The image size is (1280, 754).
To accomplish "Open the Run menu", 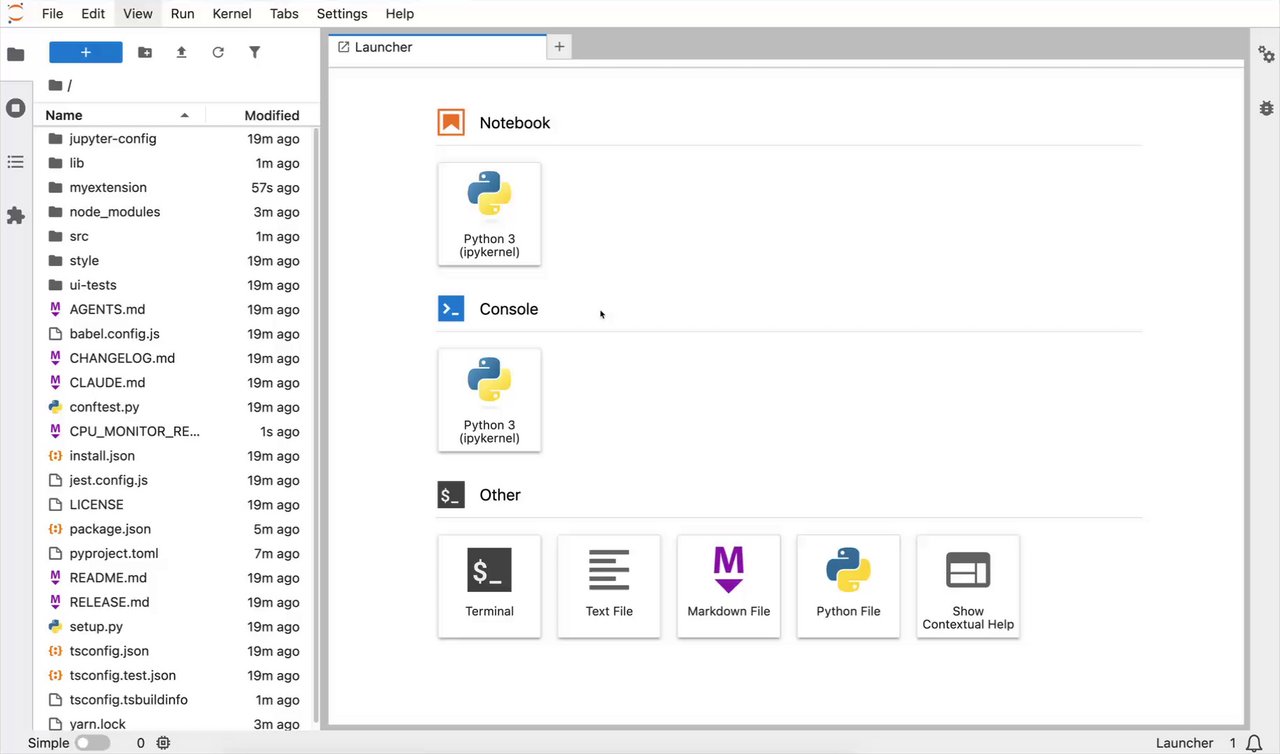I will (182, 14).
